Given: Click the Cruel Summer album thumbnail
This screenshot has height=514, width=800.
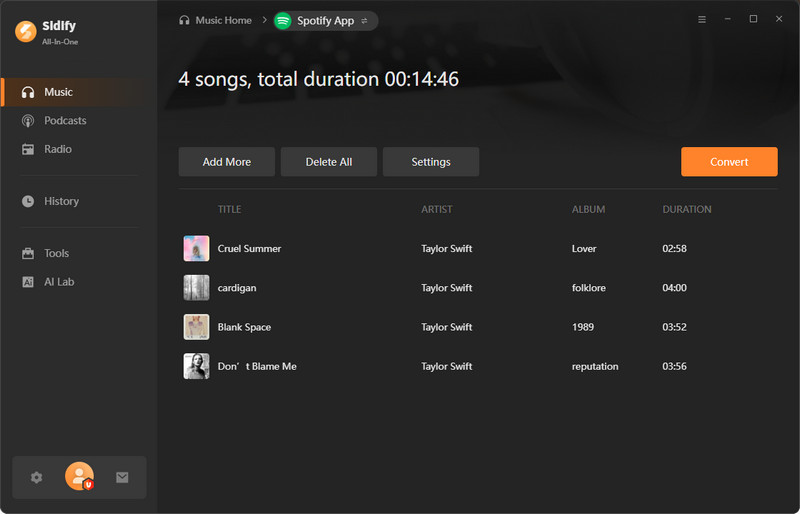Looking at the screenshot, I should tap(196, 249).
